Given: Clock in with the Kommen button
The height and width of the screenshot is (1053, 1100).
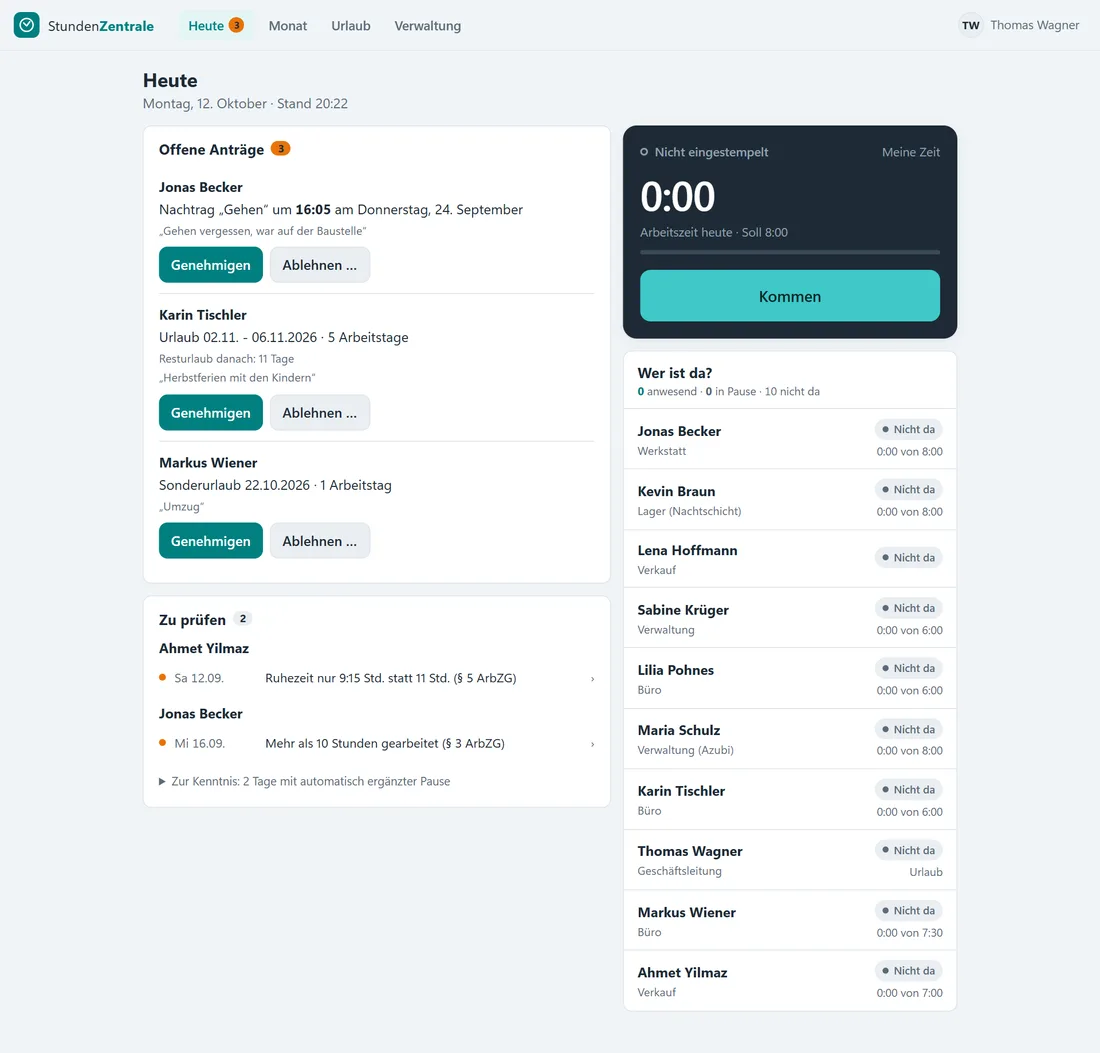Looking at the screenshot, I should pos(789,296).
